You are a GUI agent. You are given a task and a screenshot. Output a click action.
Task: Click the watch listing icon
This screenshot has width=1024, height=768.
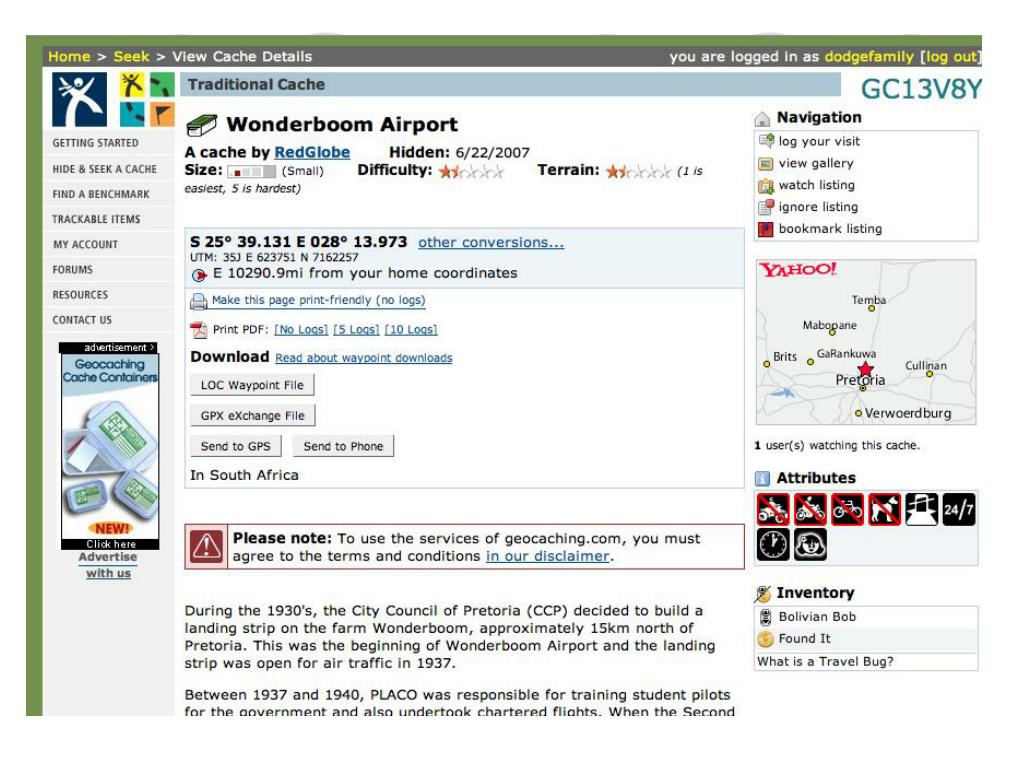click(x=766, y=185)
